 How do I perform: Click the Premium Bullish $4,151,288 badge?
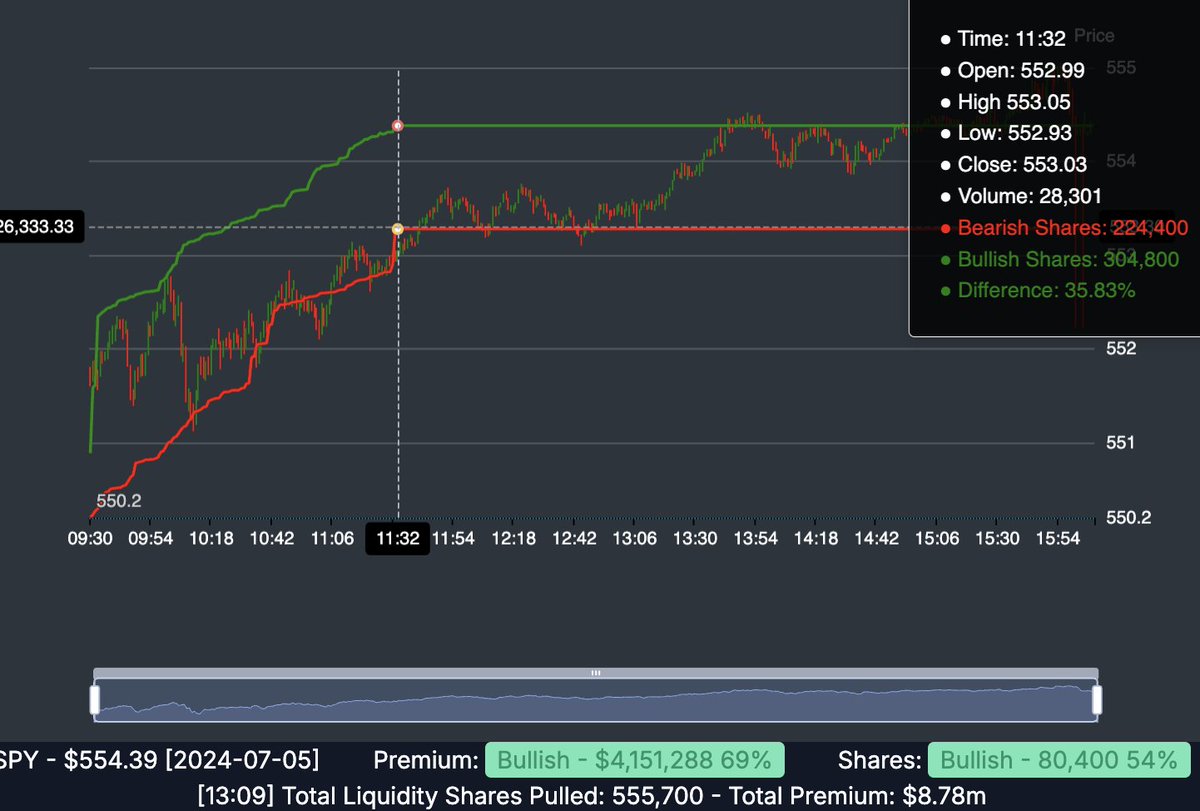632,760
